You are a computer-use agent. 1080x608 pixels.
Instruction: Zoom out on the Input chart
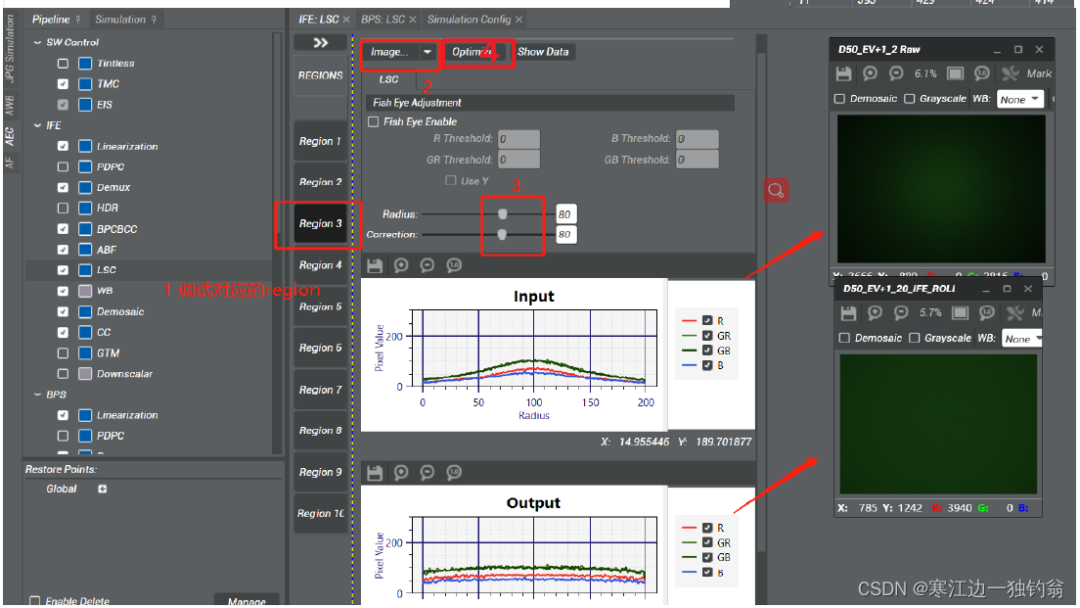coord(427,266)
